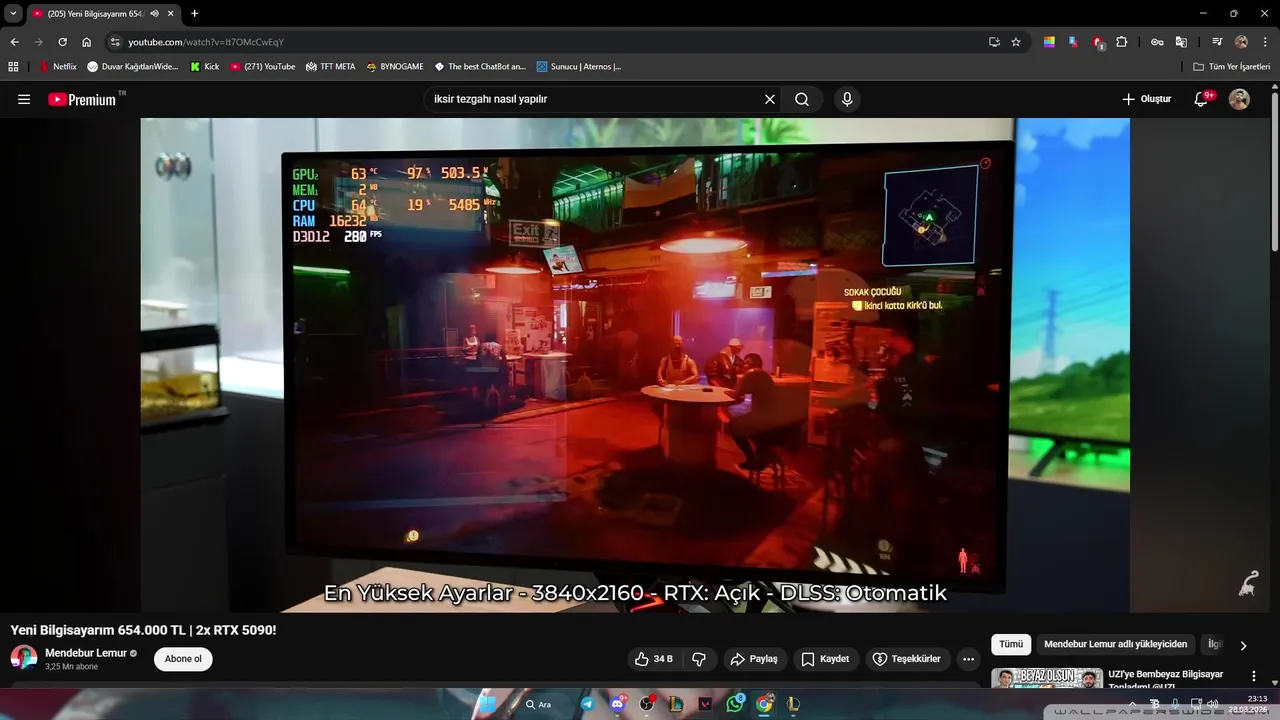
Task: Open Discord from the taskbar
Action: (x=617, y=704)
